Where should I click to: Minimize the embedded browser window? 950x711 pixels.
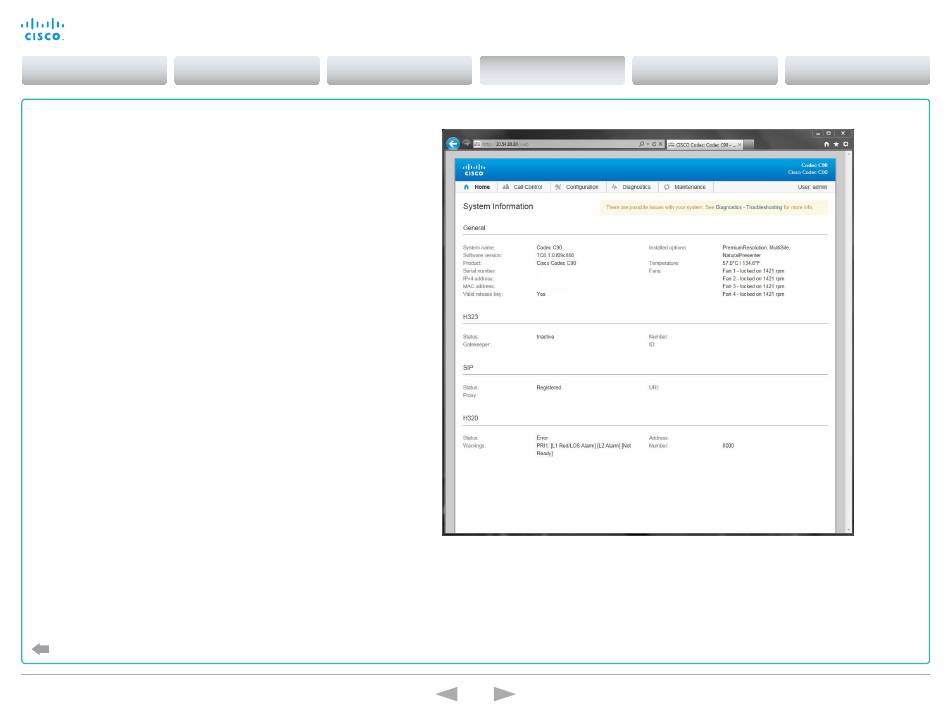click(817, 133)
